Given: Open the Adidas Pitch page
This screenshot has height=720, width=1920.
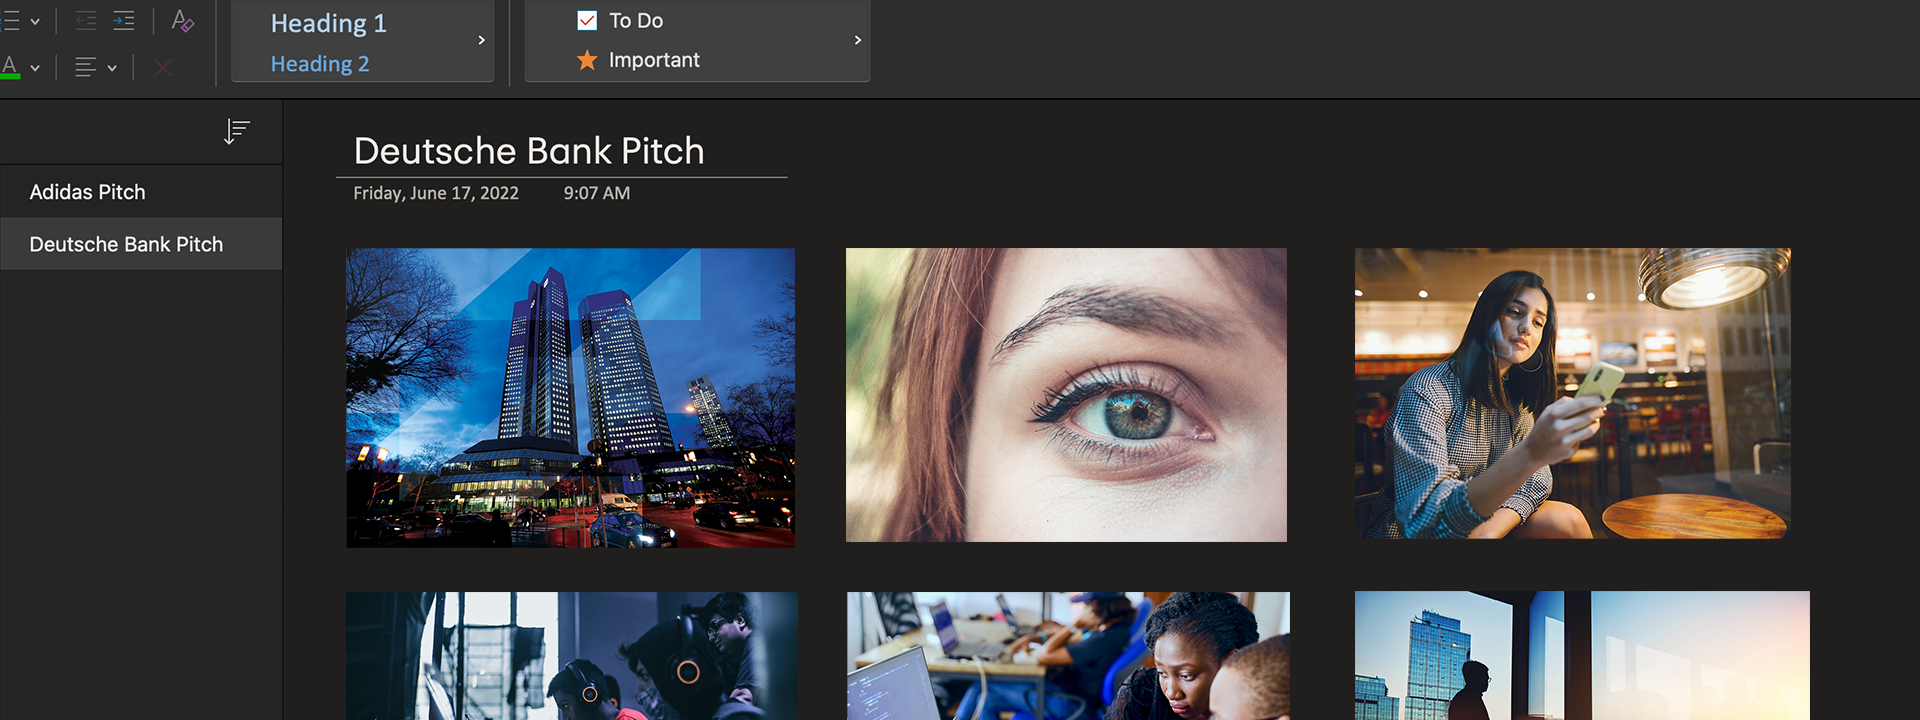Looking at the screenshot, I should [141, 192].
